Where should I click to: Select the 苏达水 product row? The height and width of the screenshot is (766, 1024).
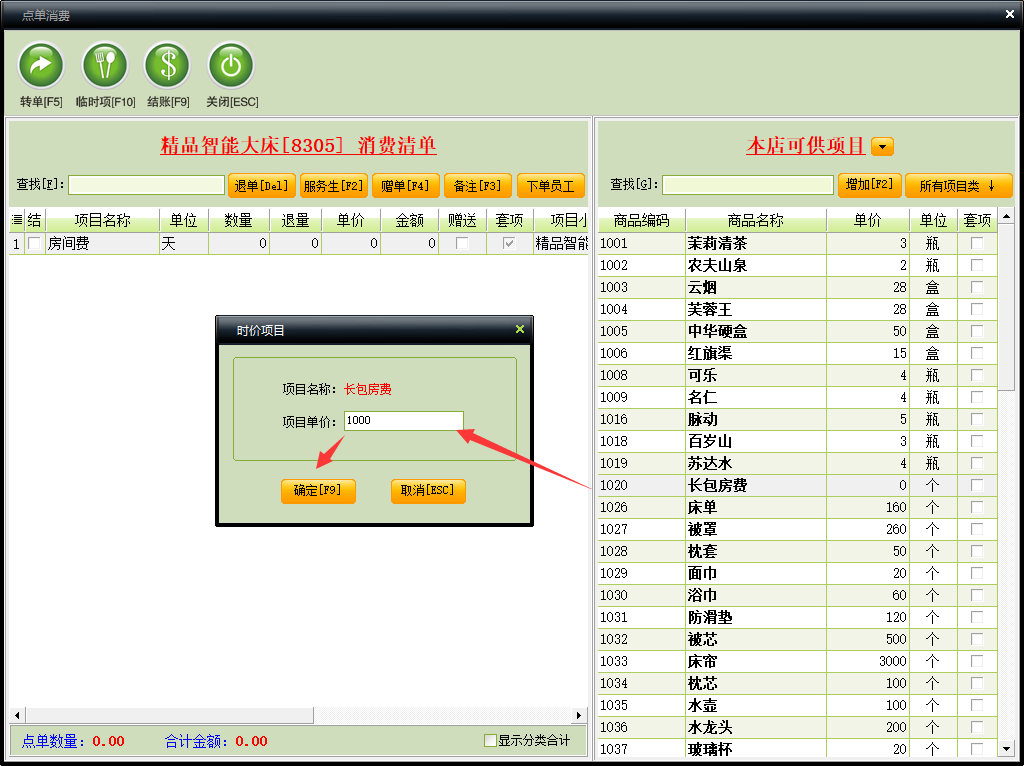point(797,463)
